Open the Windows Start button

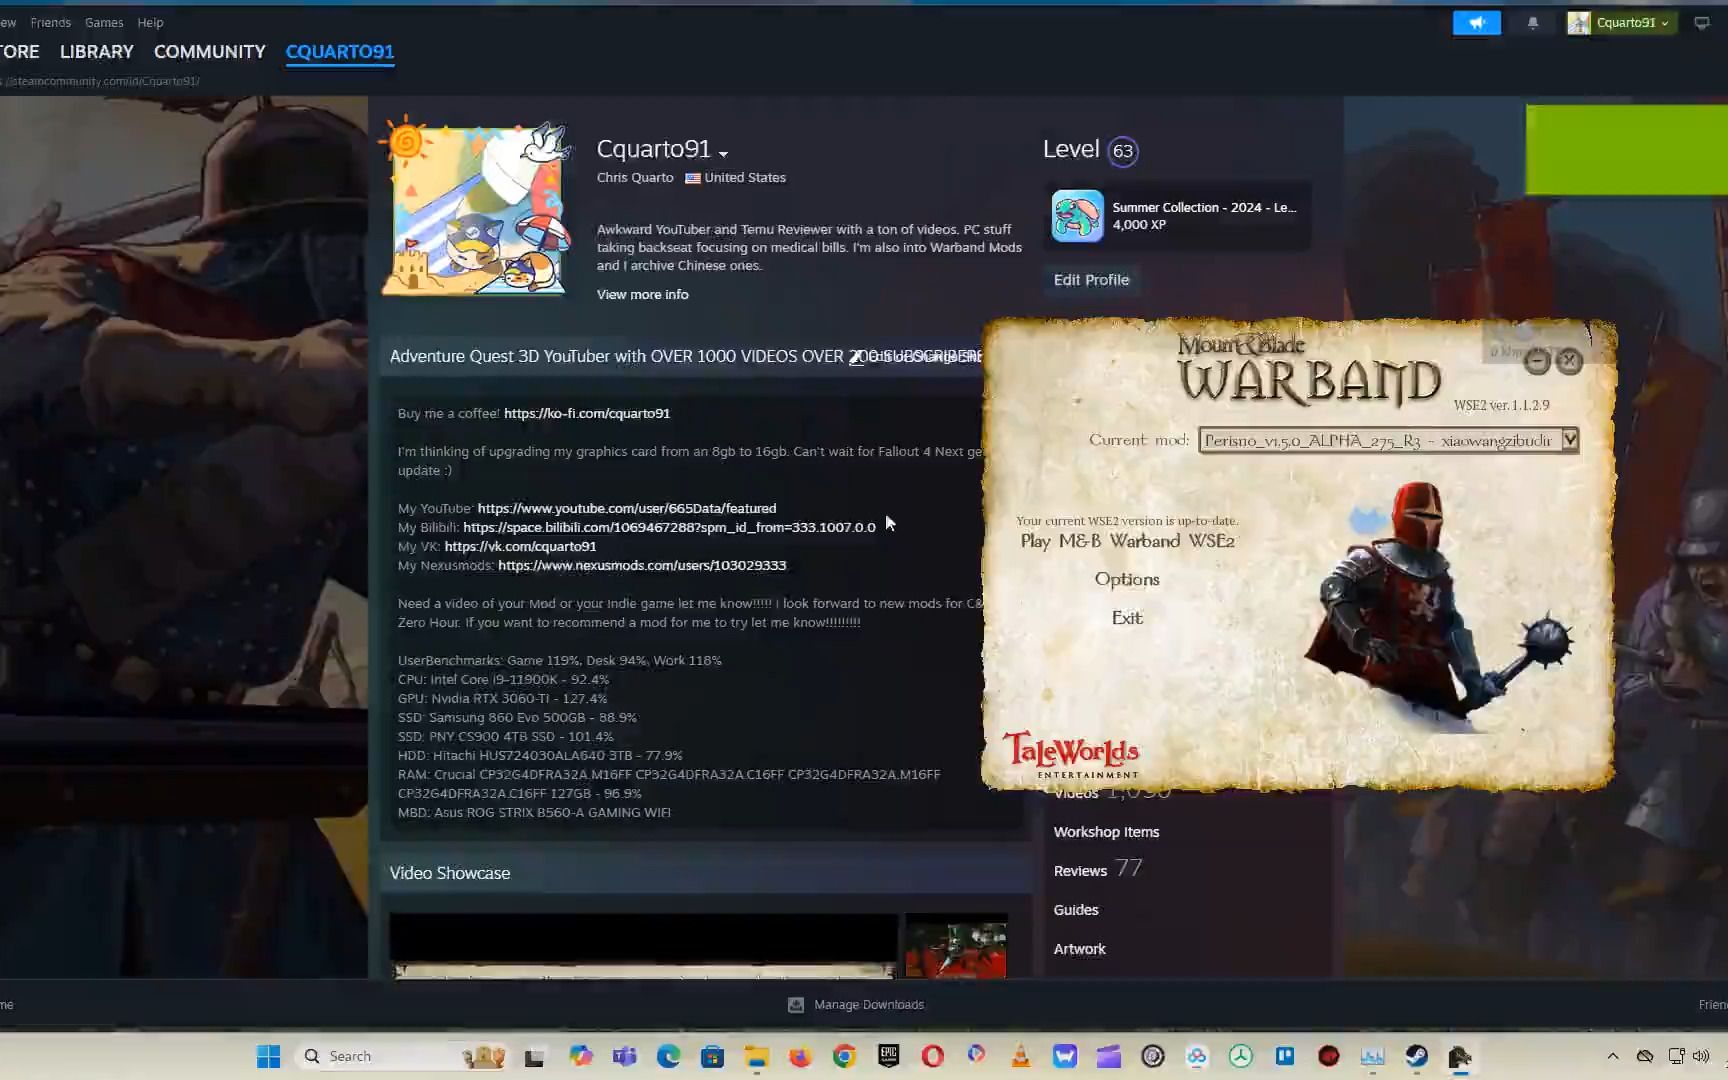tap(268, 1056)
